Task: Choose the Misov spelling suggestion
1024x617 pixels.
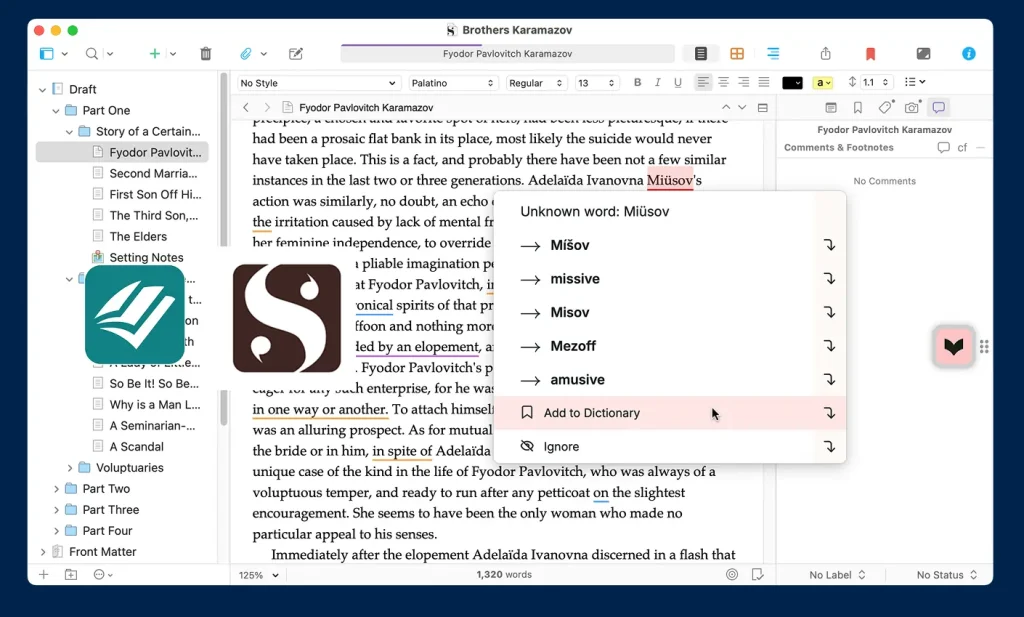Action: pyautogui.click(x=670, y=313)
